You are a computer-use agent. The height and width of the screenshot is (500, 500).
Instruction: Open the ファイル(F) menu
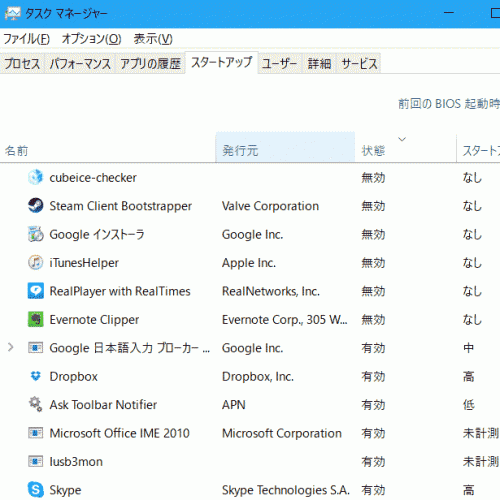[27, 39]
